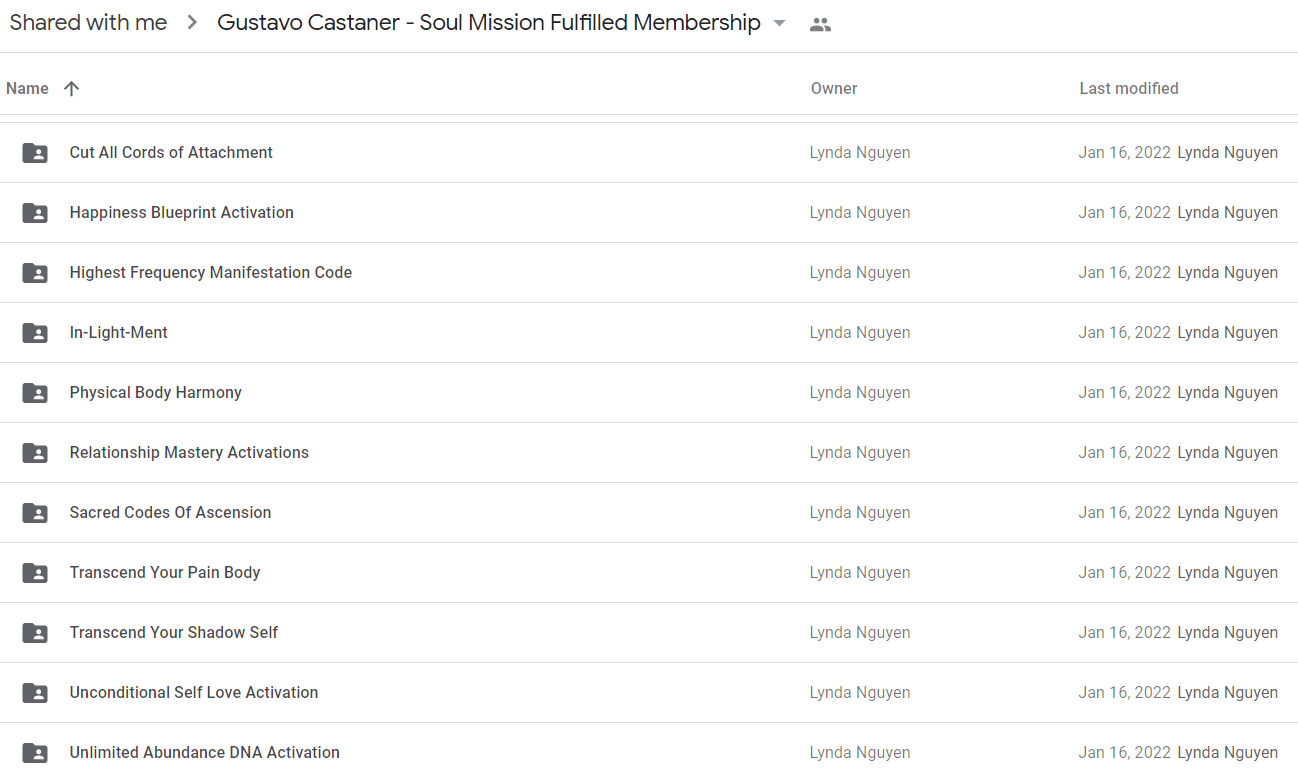Reverse sort direction with the Name arrow
The width and height of the screenshot is (1298, 782).
(x=71, y=88)
